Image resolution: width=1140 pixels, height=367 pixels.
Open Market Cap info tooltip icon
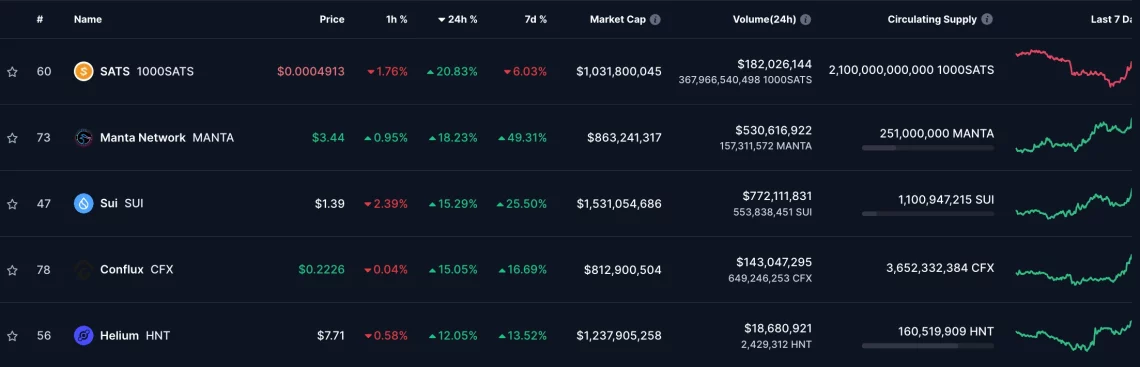655,20
